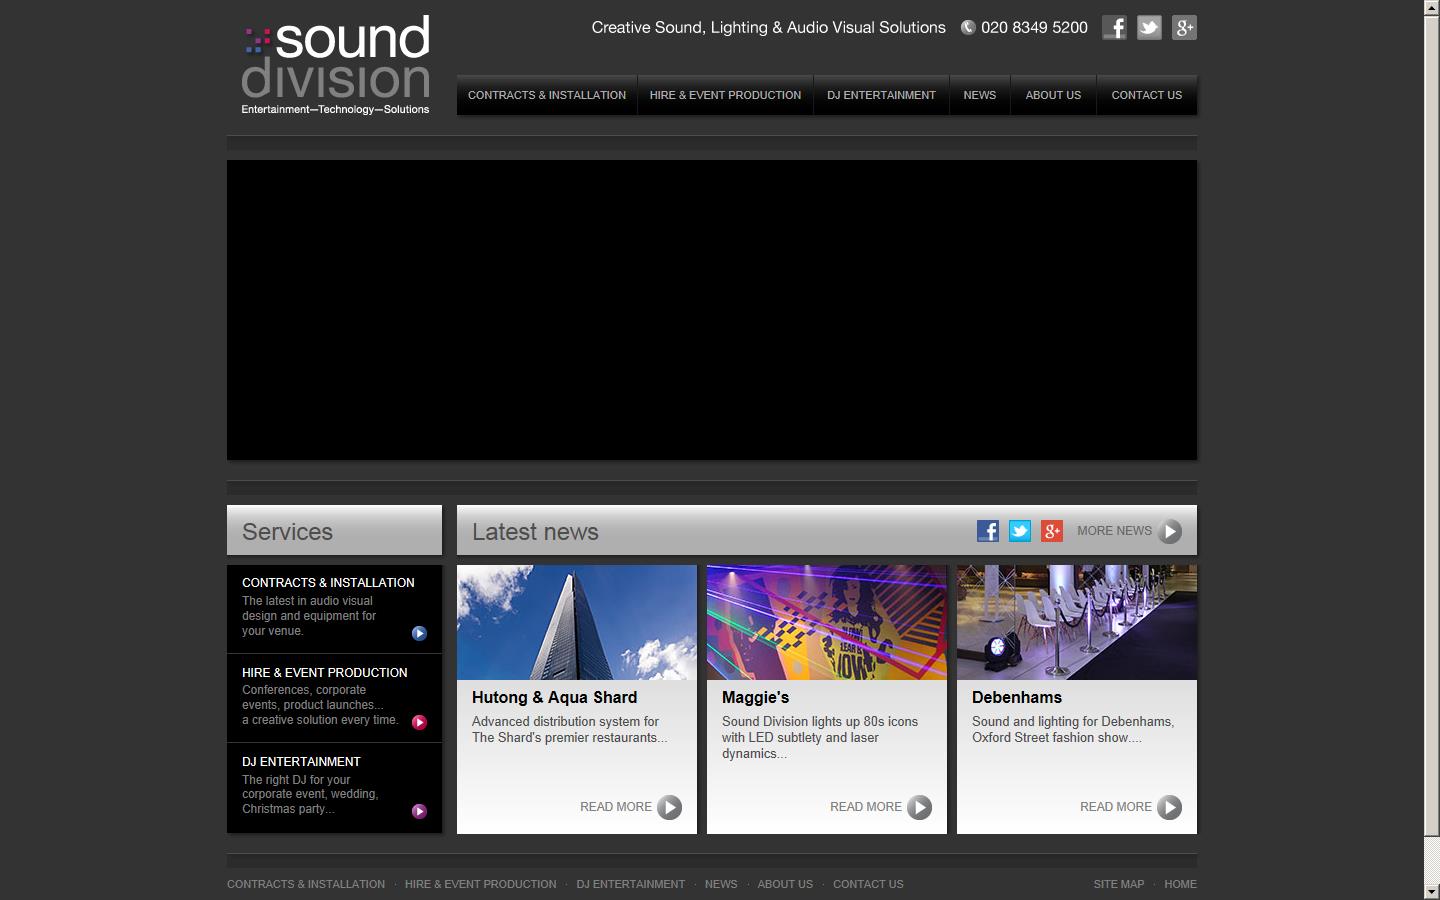Image resolution: width=1440 pixels, height=900 pixels.
Task: Expand Contracts & Installation with its arrow button
Action: 418,633
